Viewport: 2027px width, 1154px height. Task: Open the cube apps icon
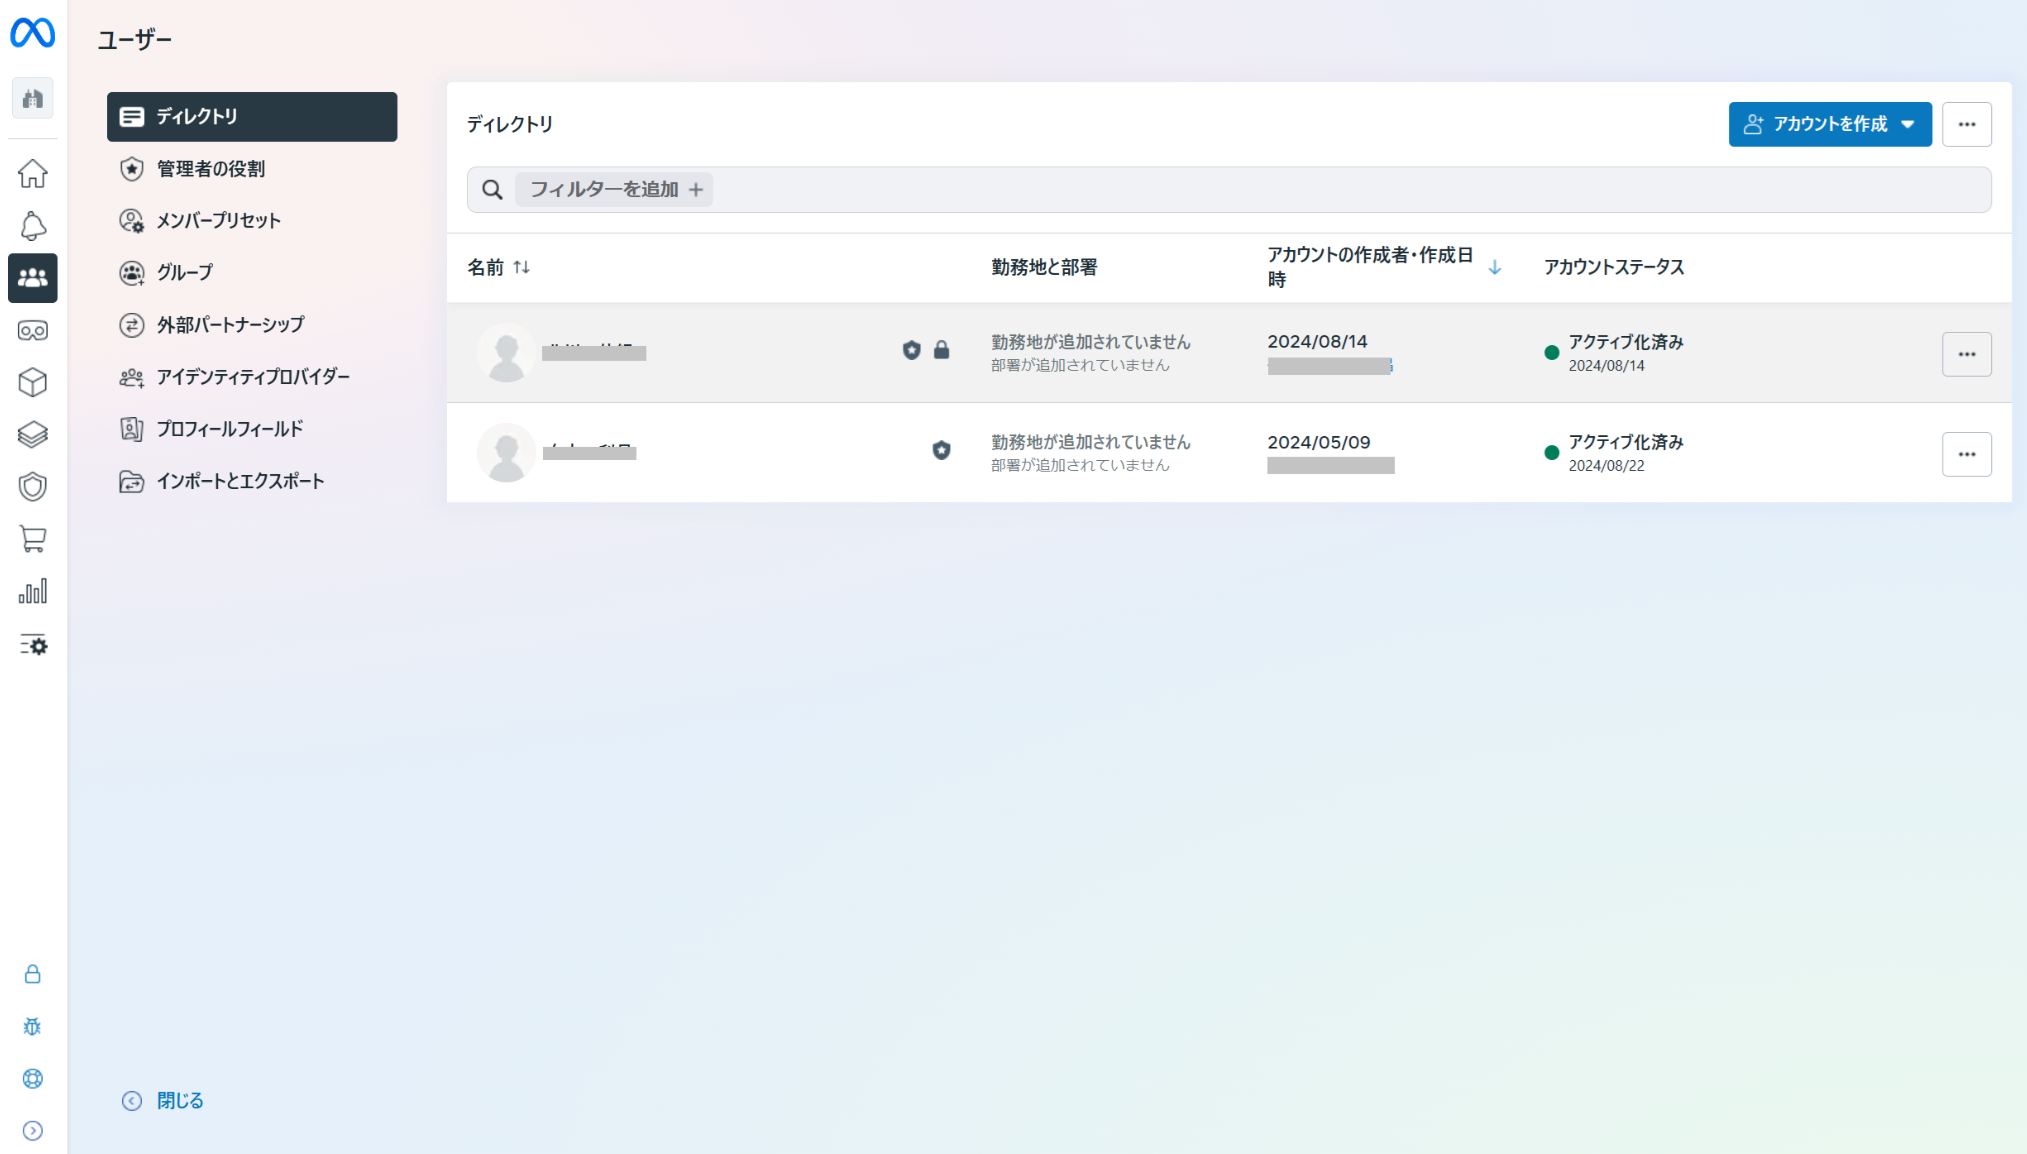coord(33,382)
